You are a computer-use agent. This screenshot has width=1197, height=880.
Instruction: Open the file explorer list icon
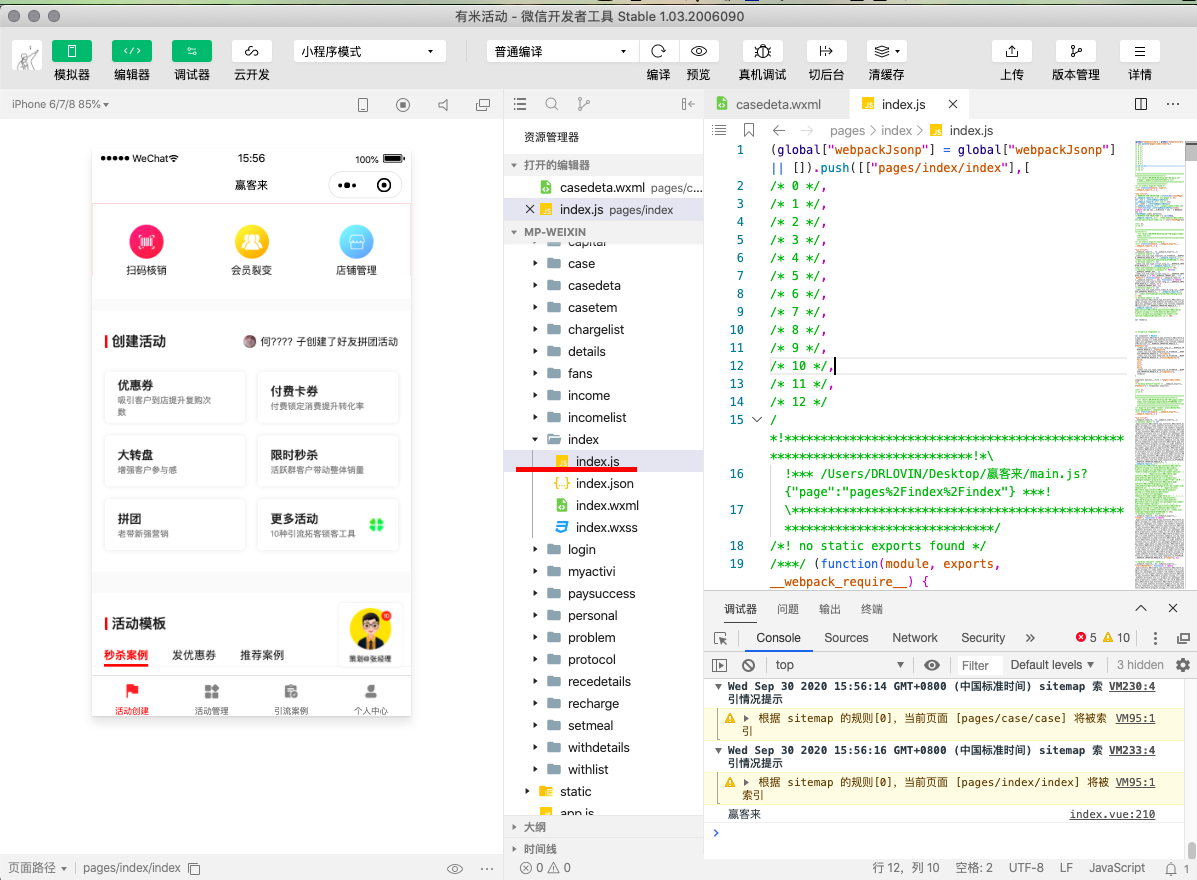click(520, 104)
